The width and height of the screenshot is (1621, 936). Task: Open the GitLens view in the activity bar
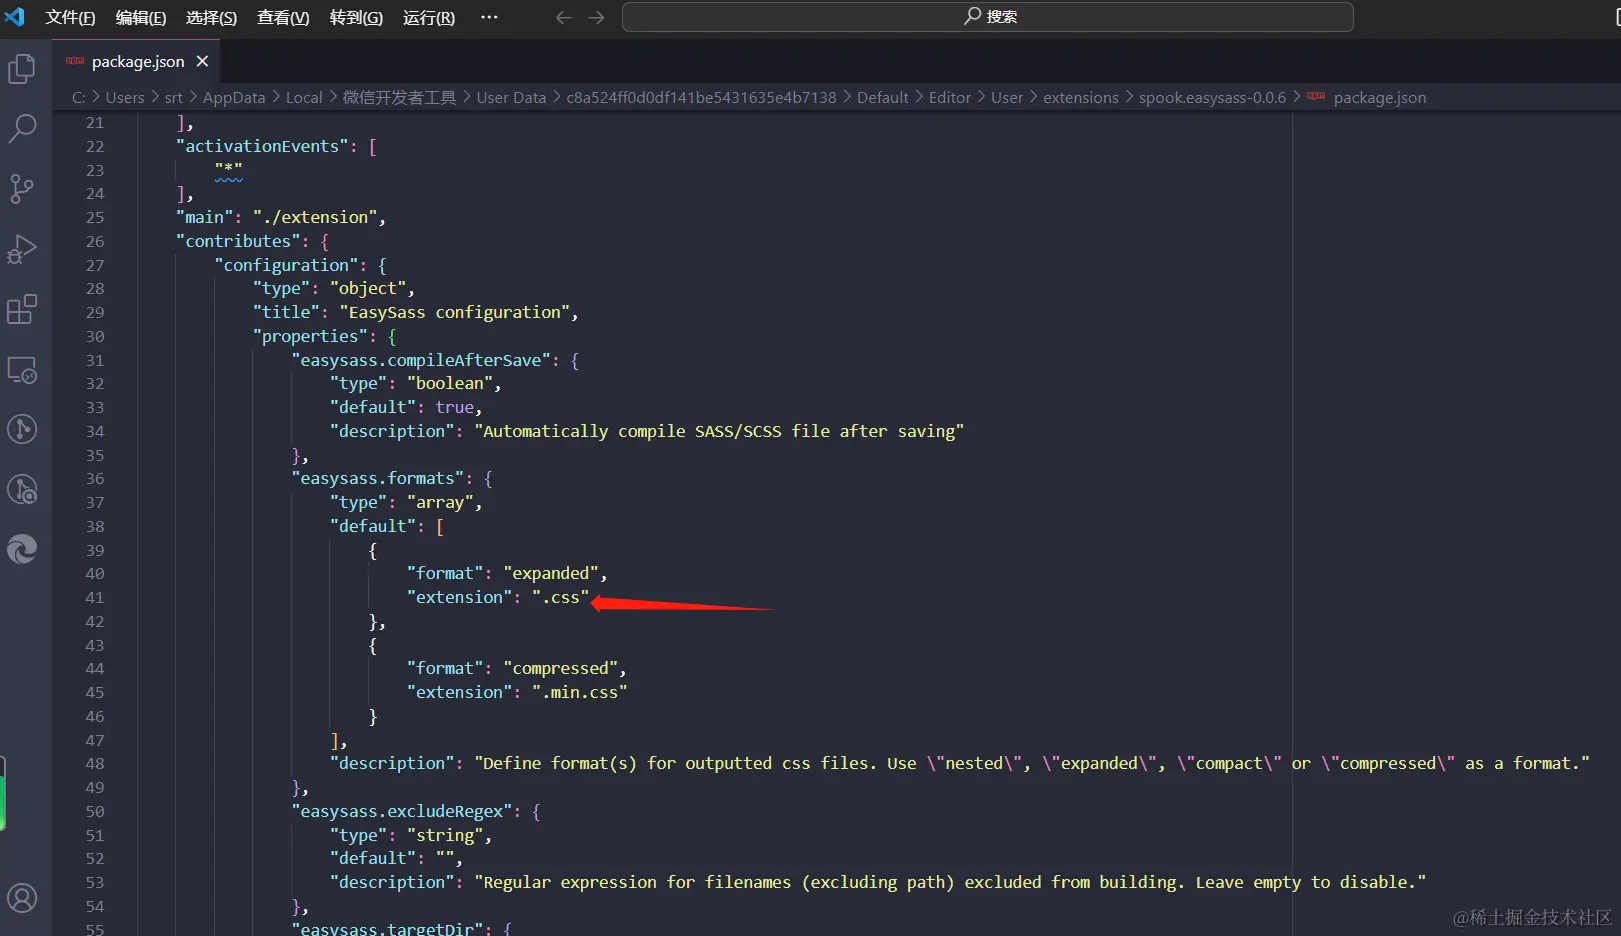[x=22, y=429]
